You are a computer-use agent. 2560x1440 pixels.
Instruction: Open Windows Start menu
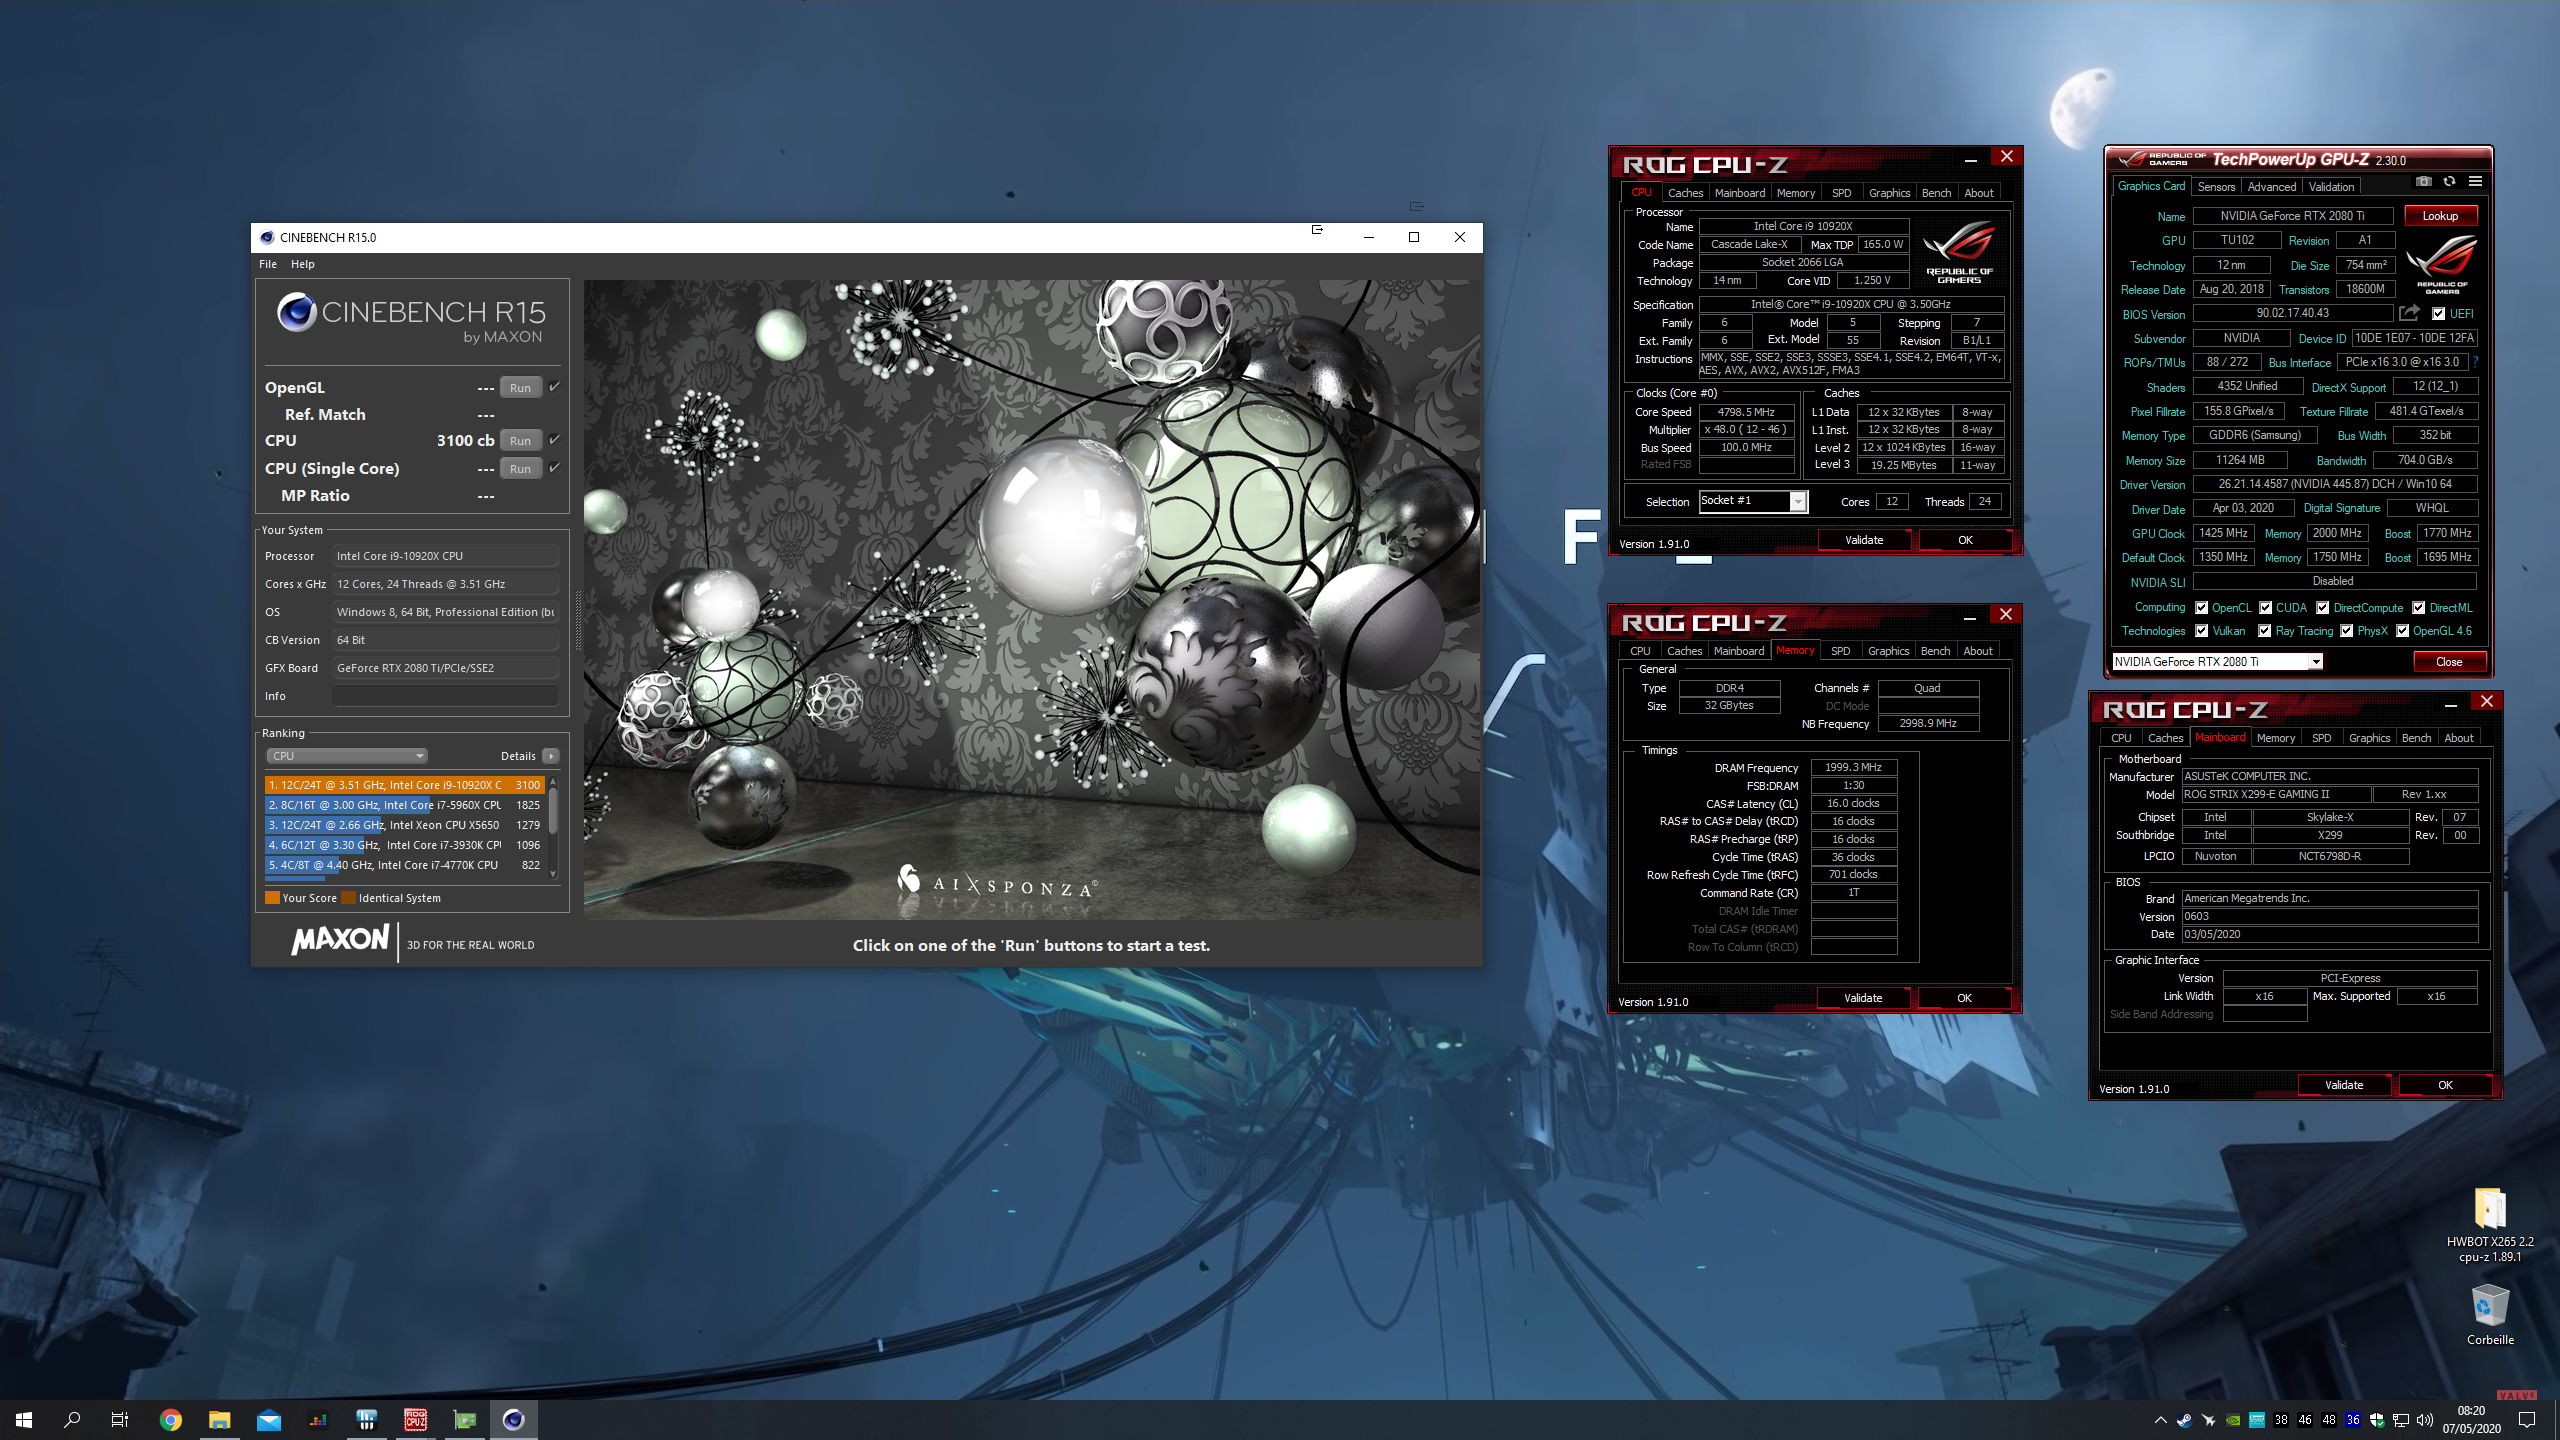tap(24, 1420)
